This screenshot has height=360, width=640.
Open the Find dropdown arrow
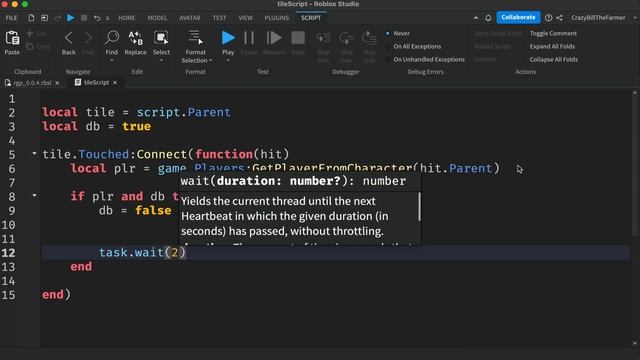tap(112, 60)
